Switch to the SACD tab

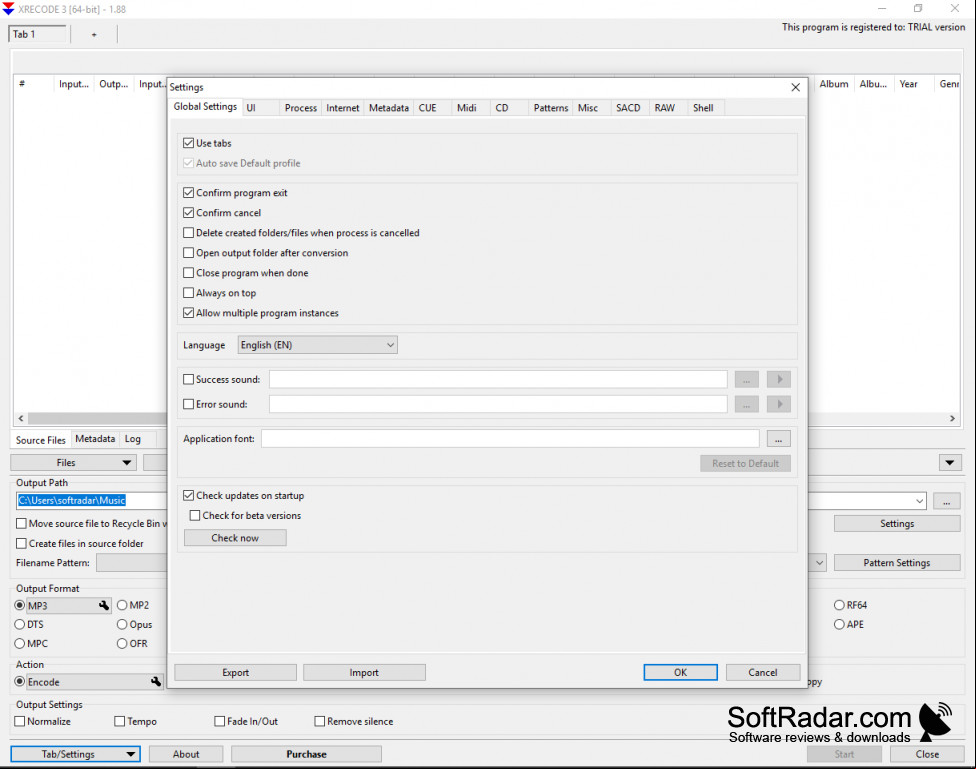click(628, 108)
